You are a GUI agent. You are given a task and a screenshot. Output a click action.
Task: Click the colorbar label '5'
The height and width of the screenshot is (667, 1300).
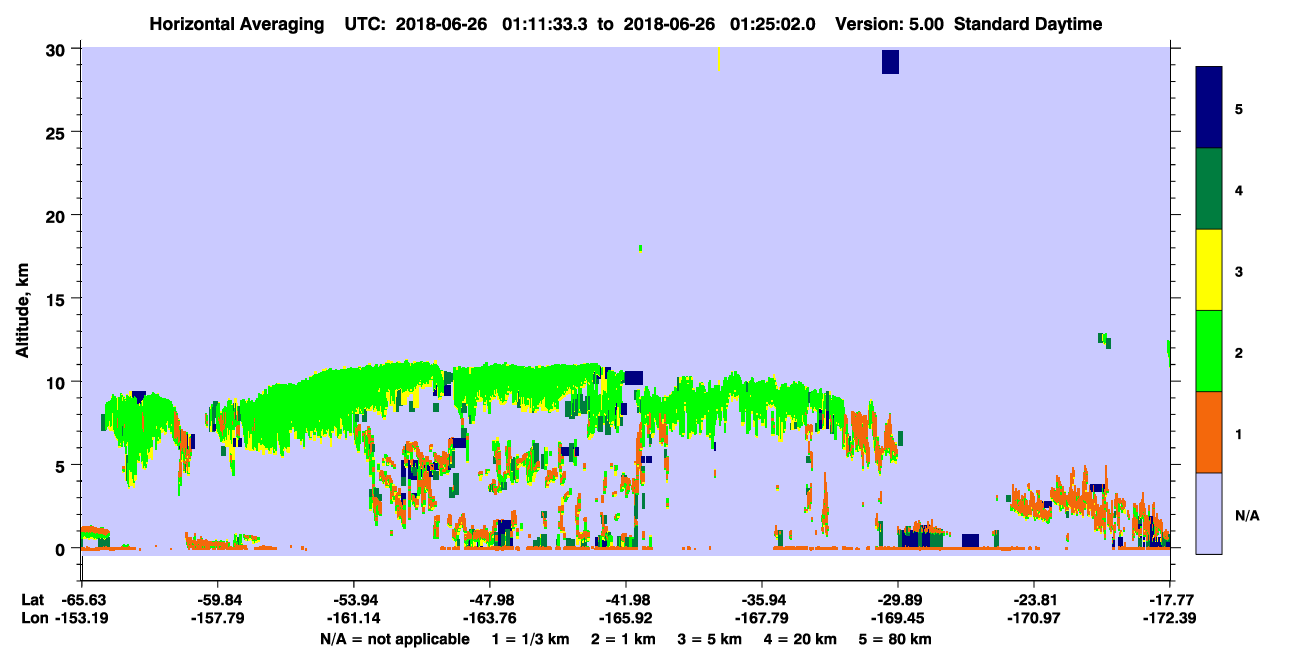tap(1239, 108)
